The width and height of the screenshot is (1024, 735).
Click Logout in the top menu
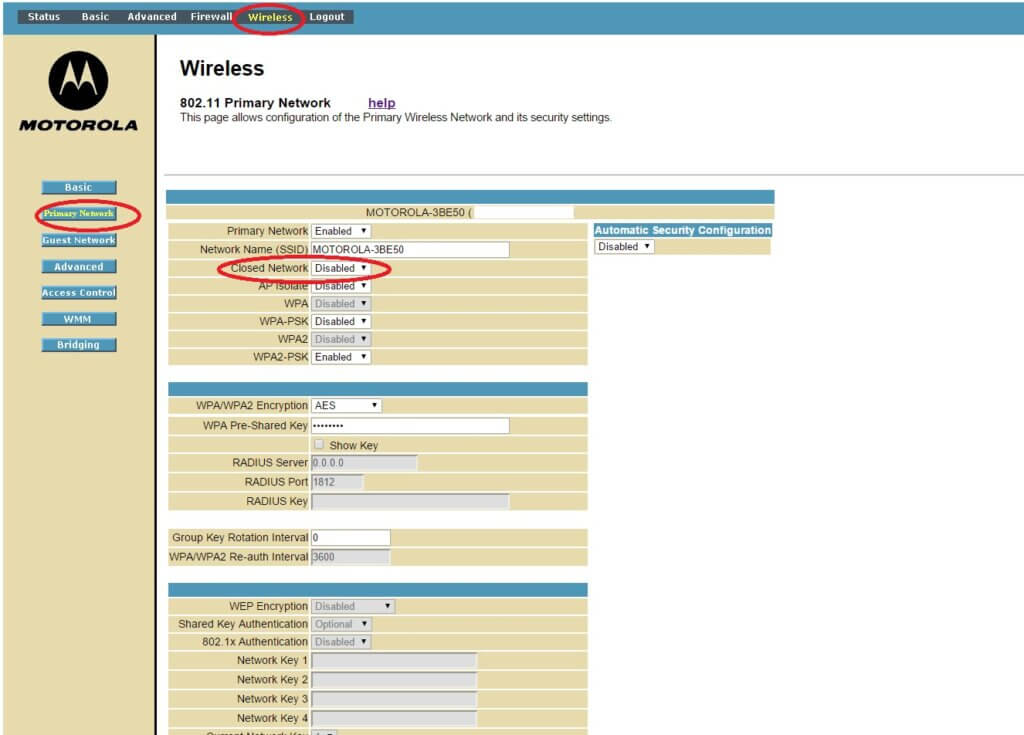coord(327,16)
